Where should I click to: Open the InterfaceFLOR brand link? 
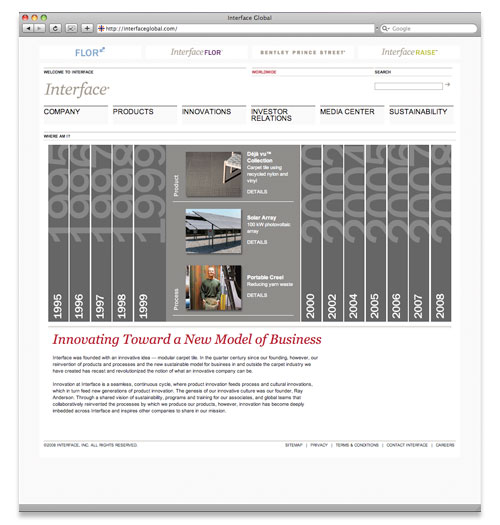(x=196, y=52)
